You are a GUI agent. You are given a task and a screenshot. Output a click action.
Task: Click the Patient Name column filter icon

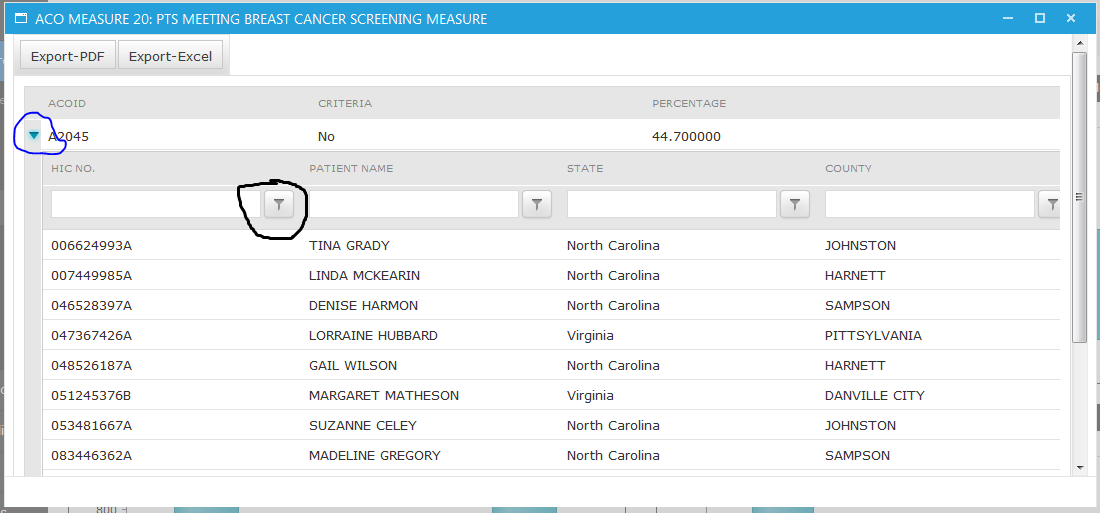tap(537, 204)
